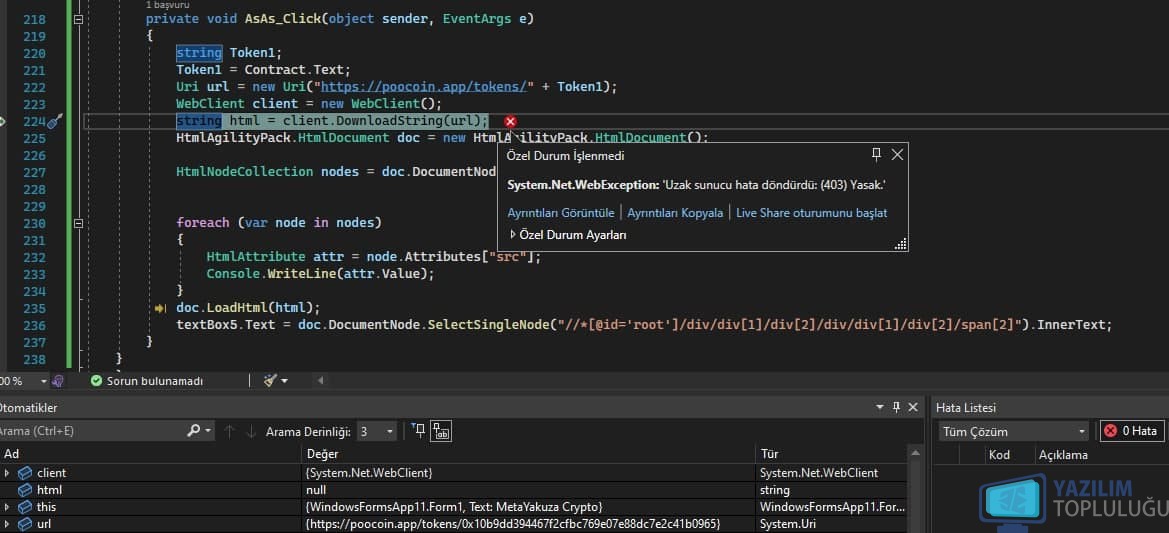Expand the url variable row
This screenshot has width=1169, height=533.
pos(7,524)
